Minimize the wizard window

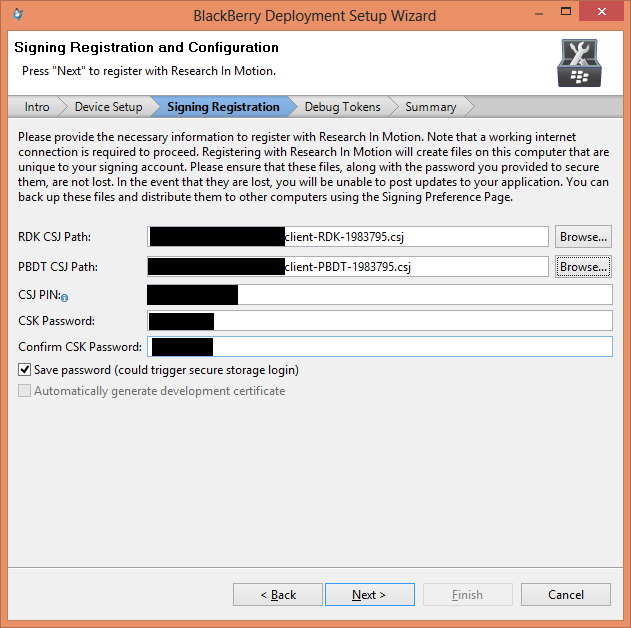tap(539, 12)
